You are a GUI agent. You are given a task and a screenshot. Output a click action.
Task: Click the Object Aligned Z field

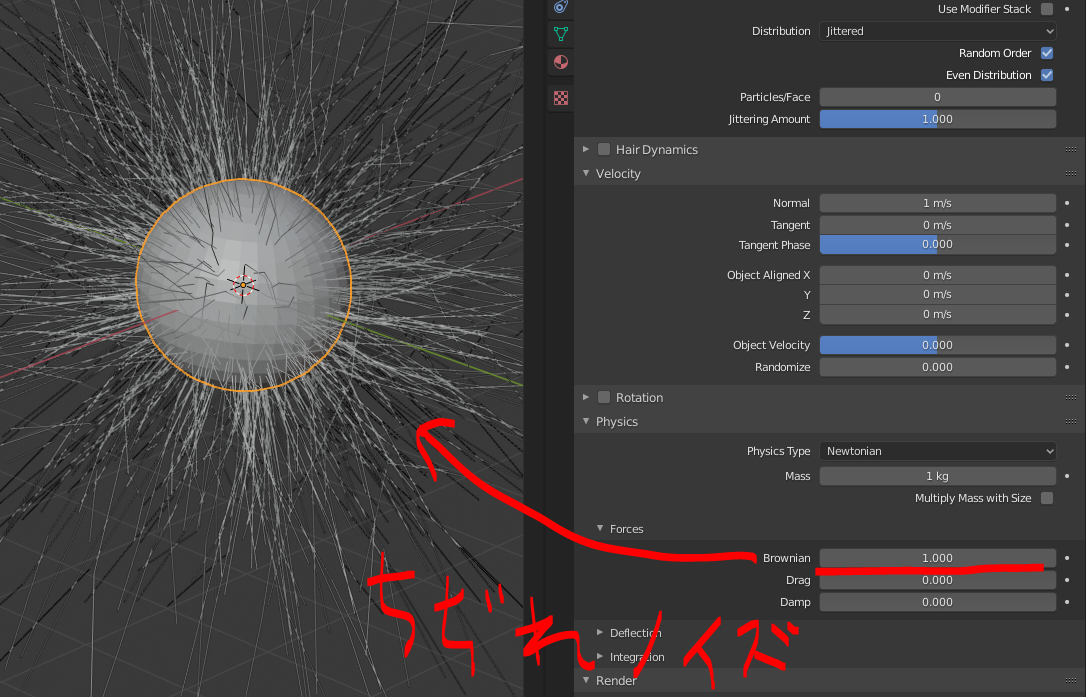[x=938, y=315]
